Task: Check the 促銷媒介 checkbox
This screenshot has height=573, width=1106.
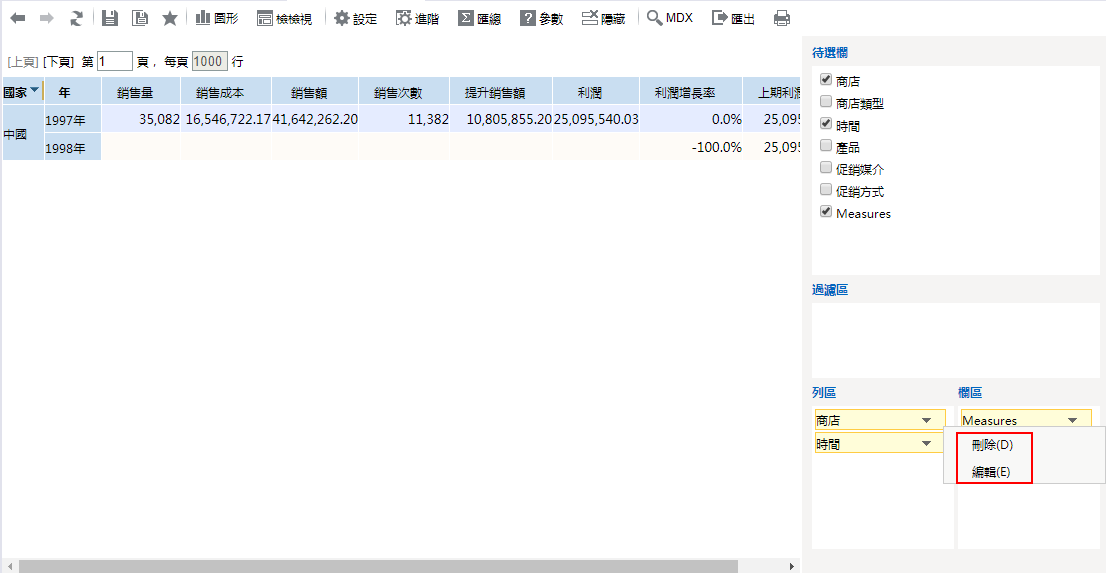Action: coord(826,168)
